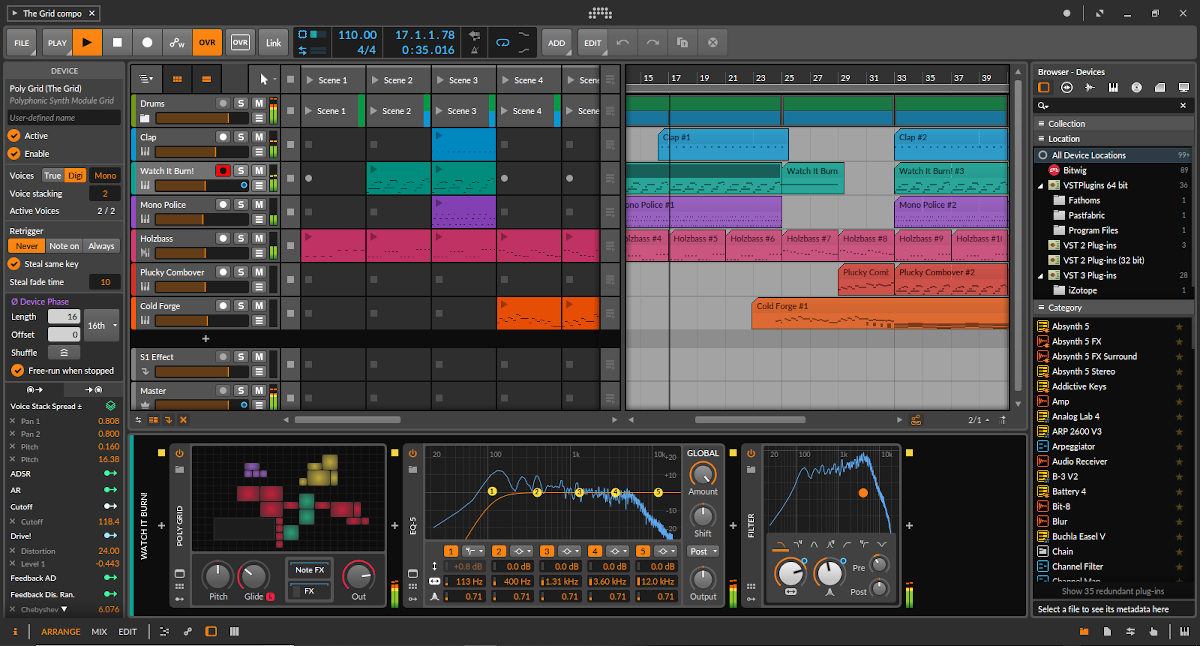This screenshot has height=646, width=1200.
Task: Toggle the outlined launcher OVR button
Action: [x=241, y=43]
